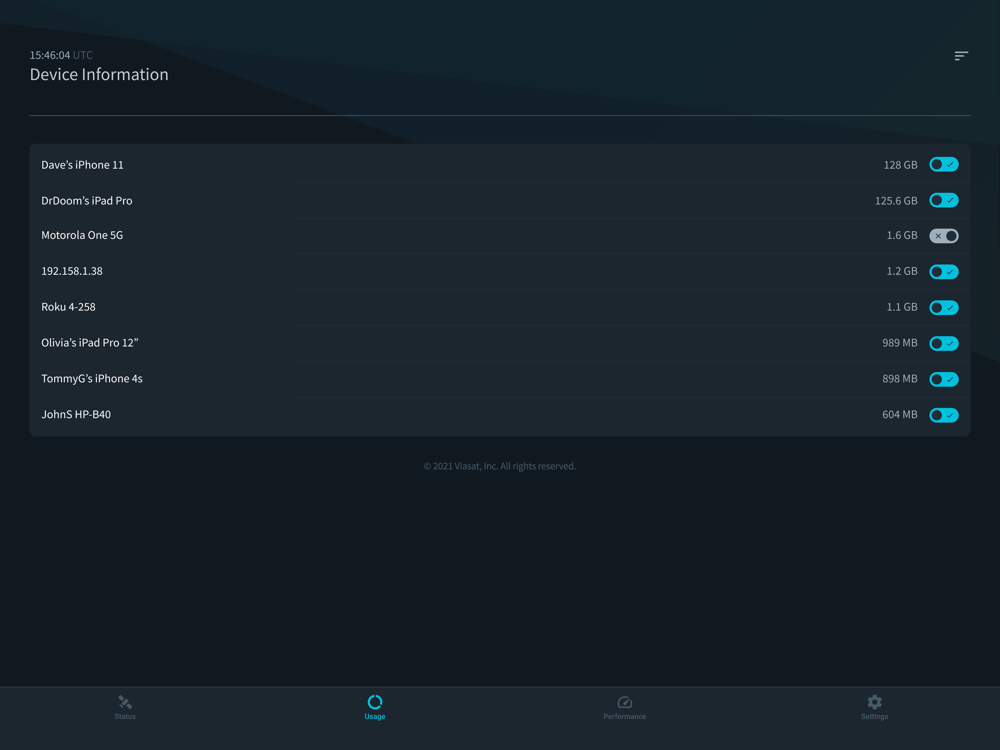Click the 898 MB usage value

[x=900, y=379]
